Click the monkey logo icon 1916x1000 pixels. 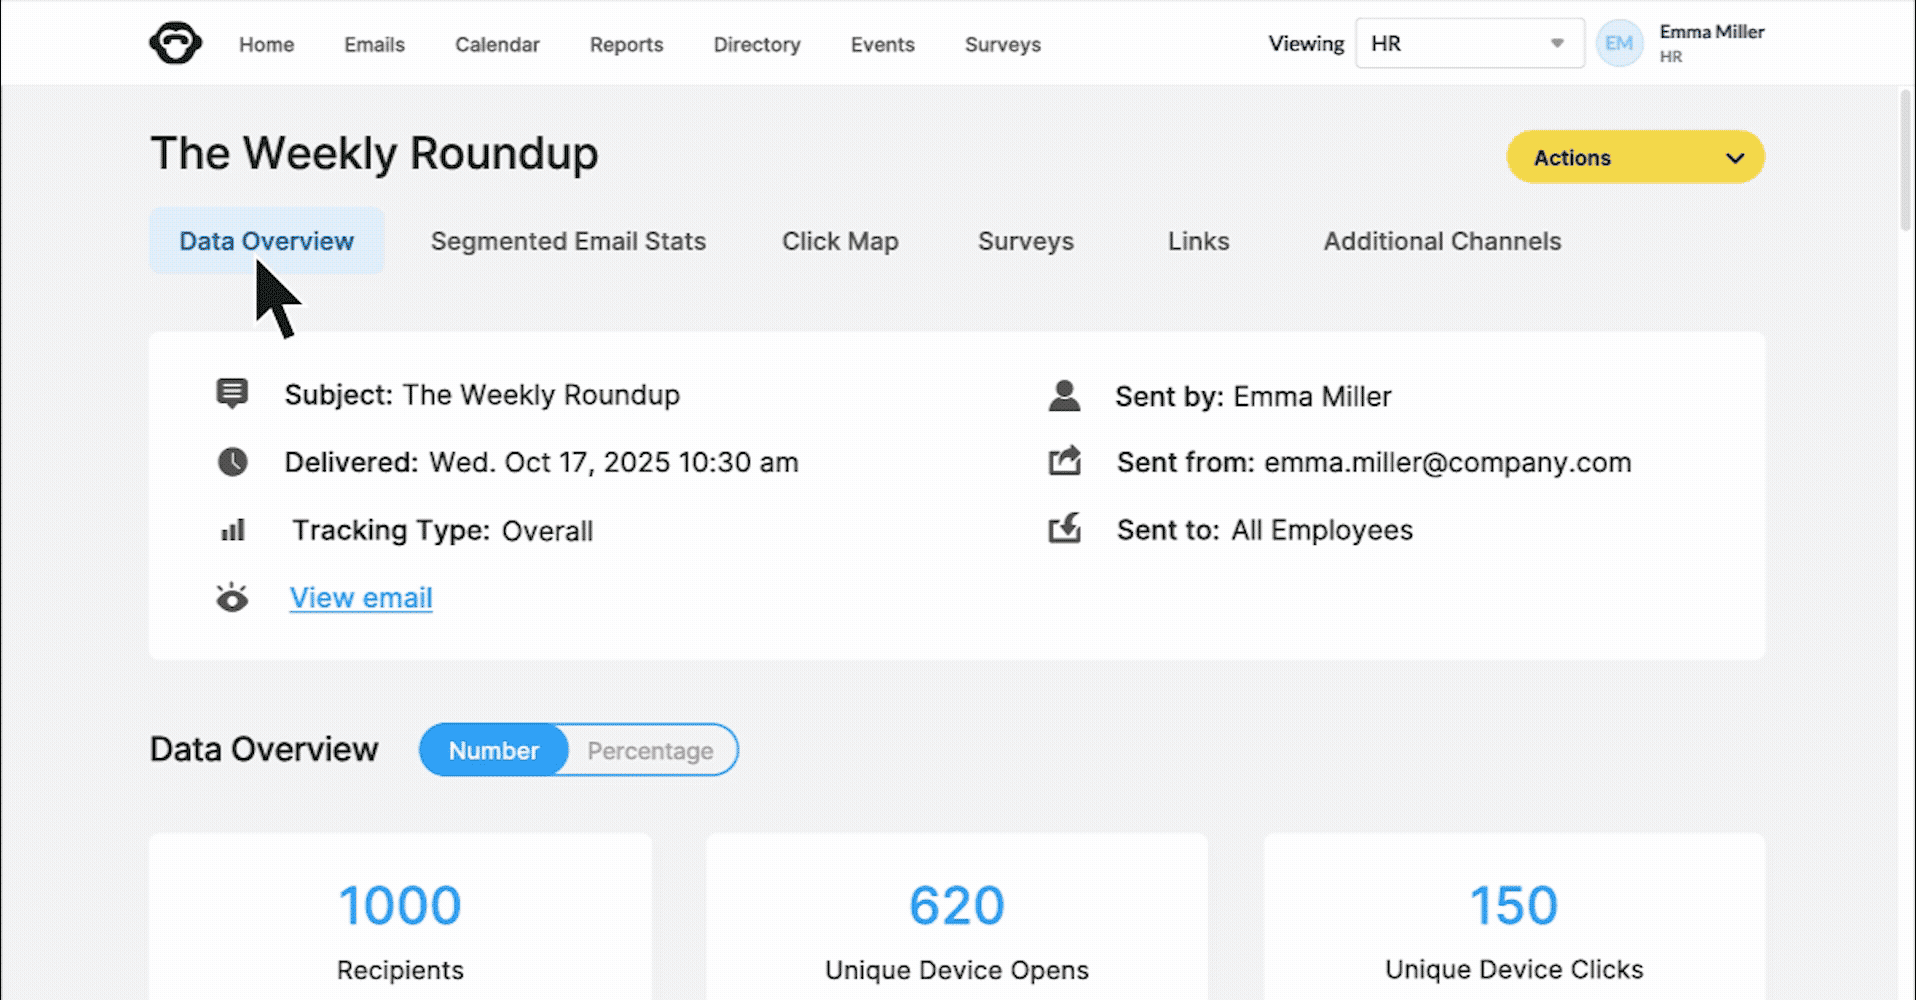coord(175,44)
